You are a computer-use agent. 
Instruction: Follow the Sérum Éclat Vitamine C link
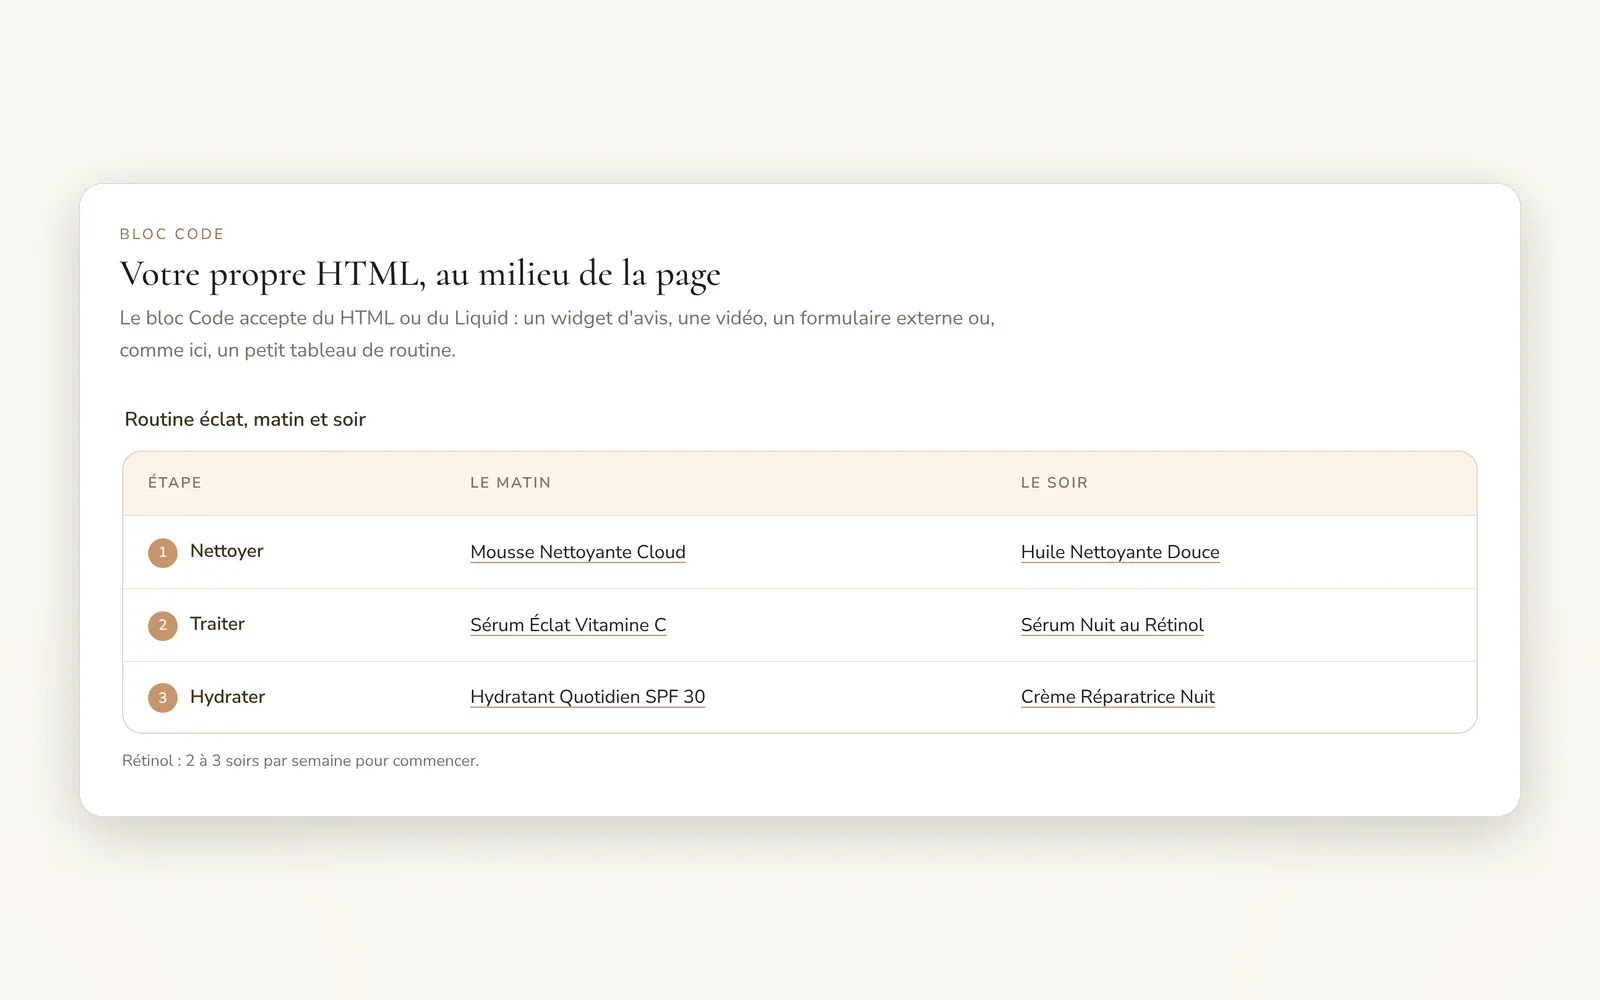[568, 625]
